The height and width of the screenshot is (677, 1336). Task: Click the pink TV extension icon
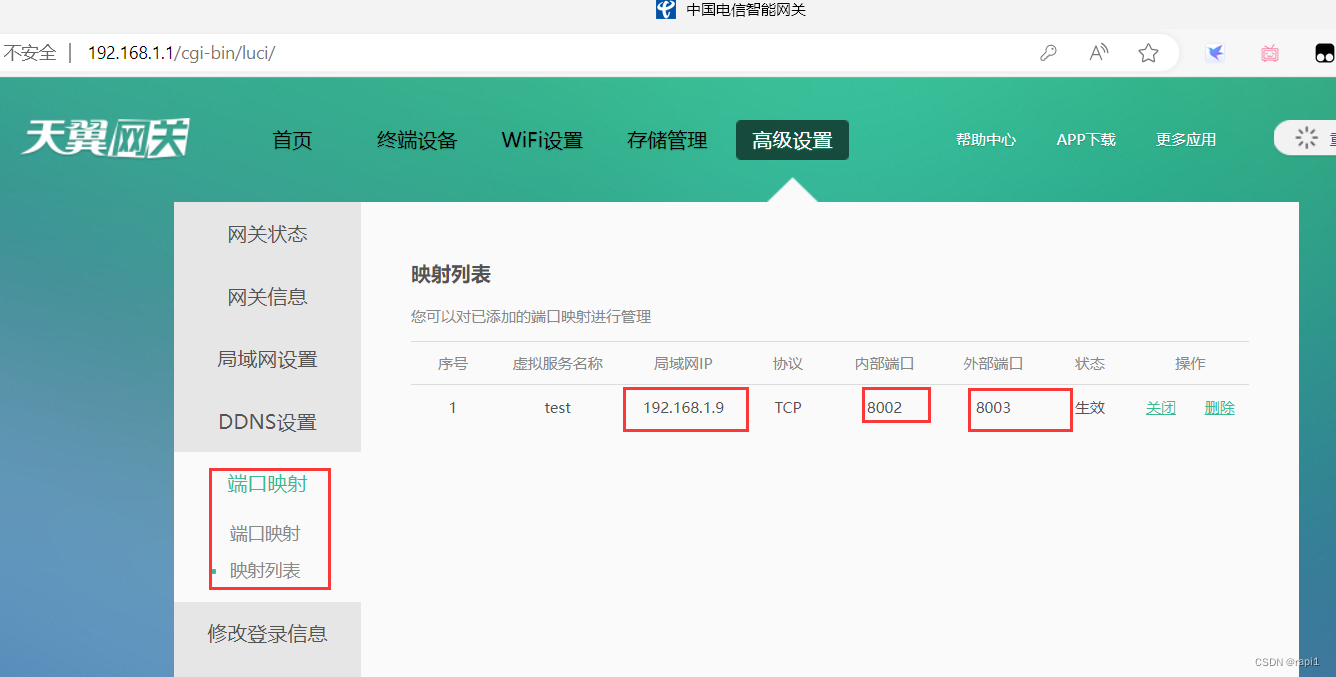coord(1270,54)
